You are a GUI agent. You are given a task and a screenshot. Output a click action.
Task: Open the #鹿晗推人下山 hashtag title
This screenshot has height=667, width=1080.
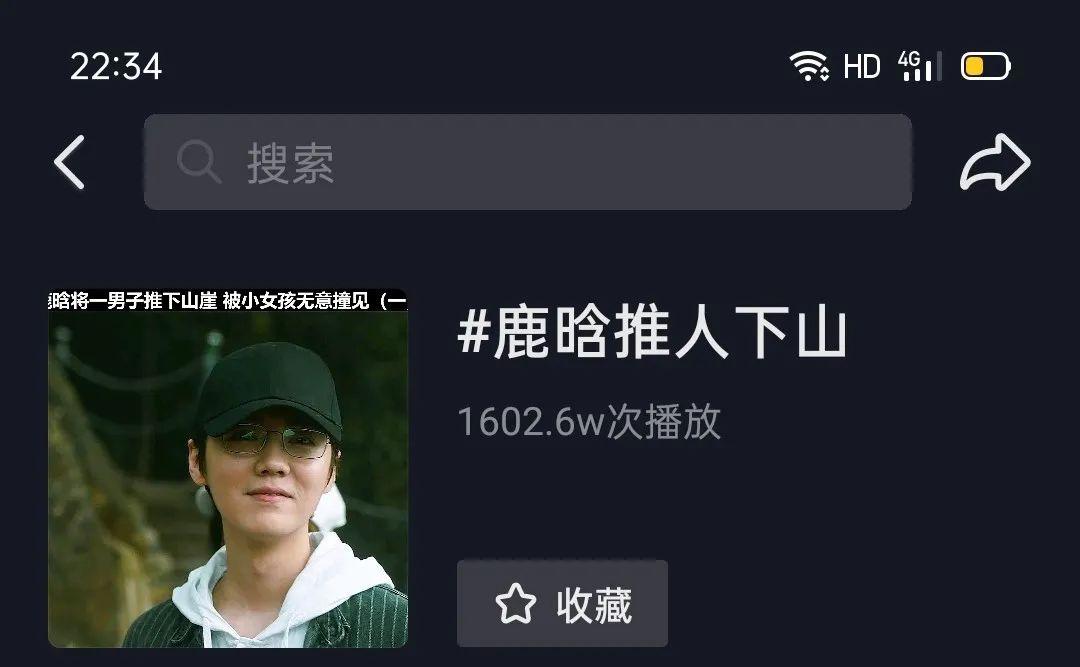(x=652, y=333)
